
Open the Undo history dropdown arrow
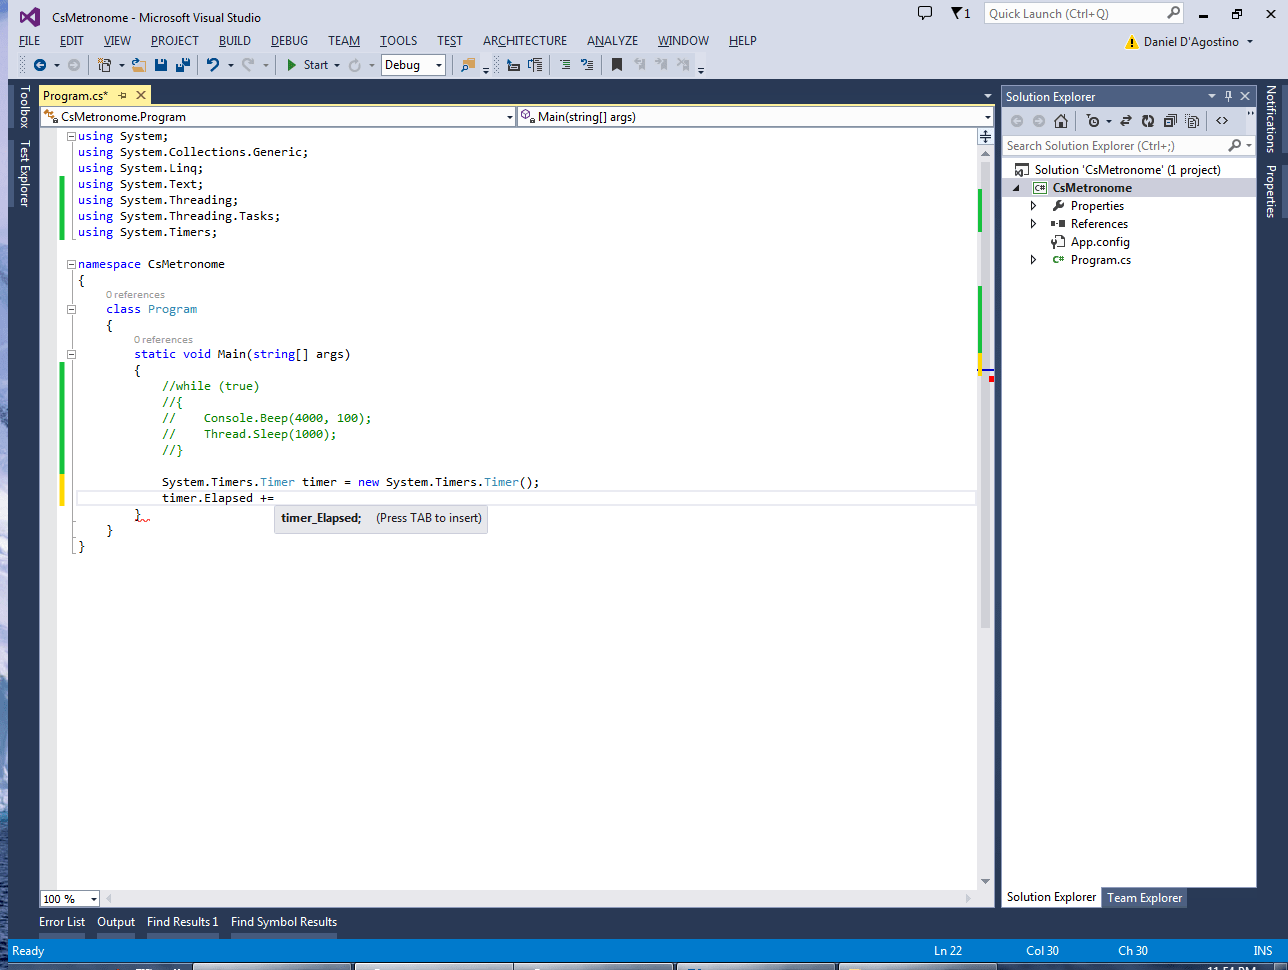(x=230, y=65)
